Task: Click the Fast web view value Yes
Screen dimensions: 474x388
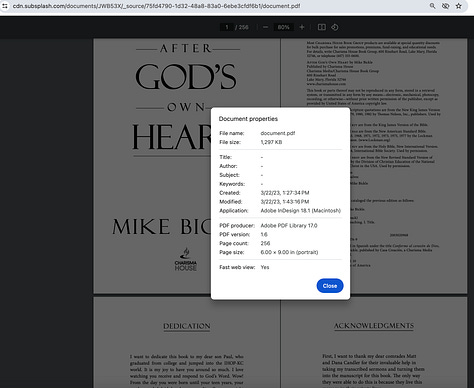Action: coord(265,267)
